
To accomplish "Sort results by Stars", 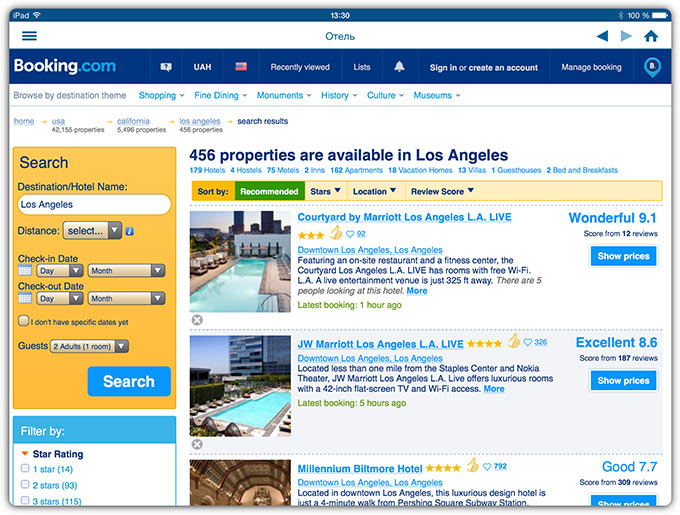I will 325,191.
